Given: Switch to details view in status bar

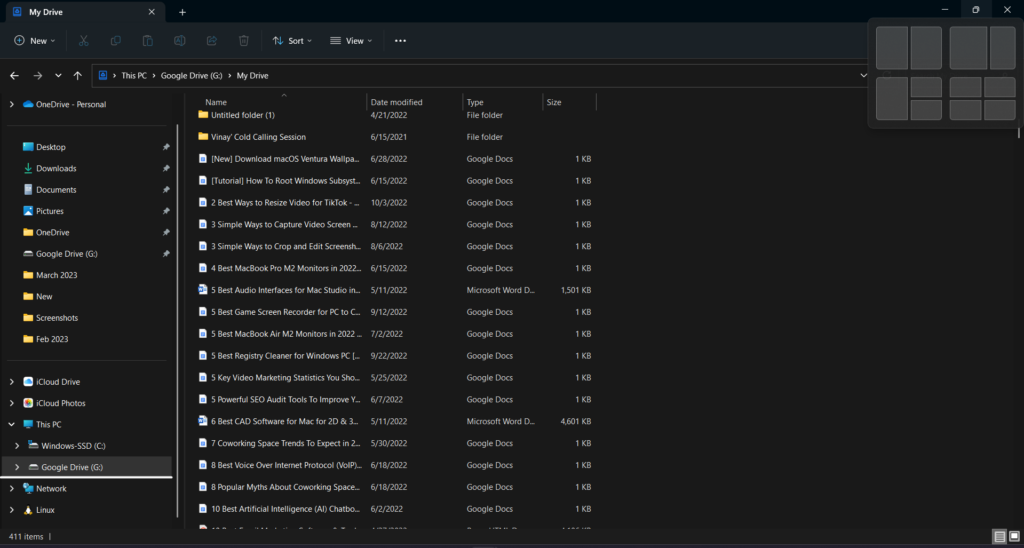Looking at the screenshot, I should (999, 537).
